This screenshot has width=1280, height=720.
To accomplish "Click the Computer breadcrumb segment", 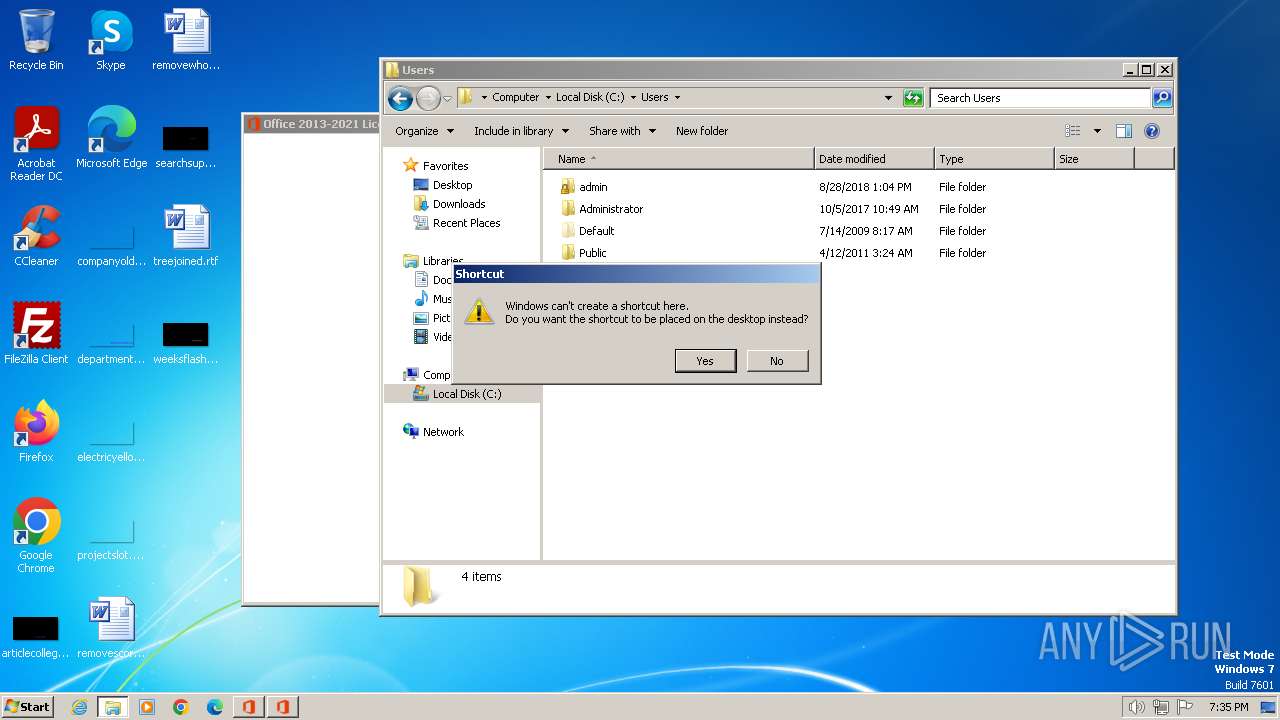I will 515,98.
